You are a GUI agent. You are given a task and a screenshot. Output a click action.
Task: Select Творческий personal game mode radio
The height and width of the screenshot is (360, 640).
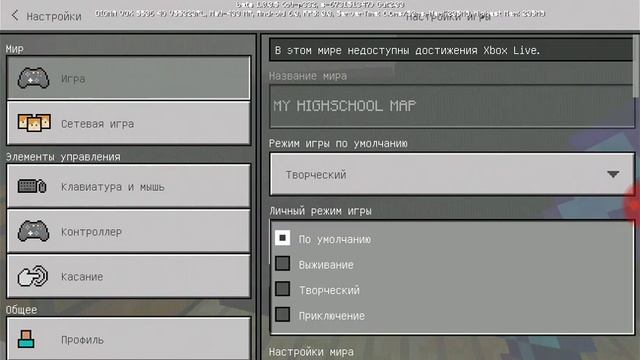282,289
